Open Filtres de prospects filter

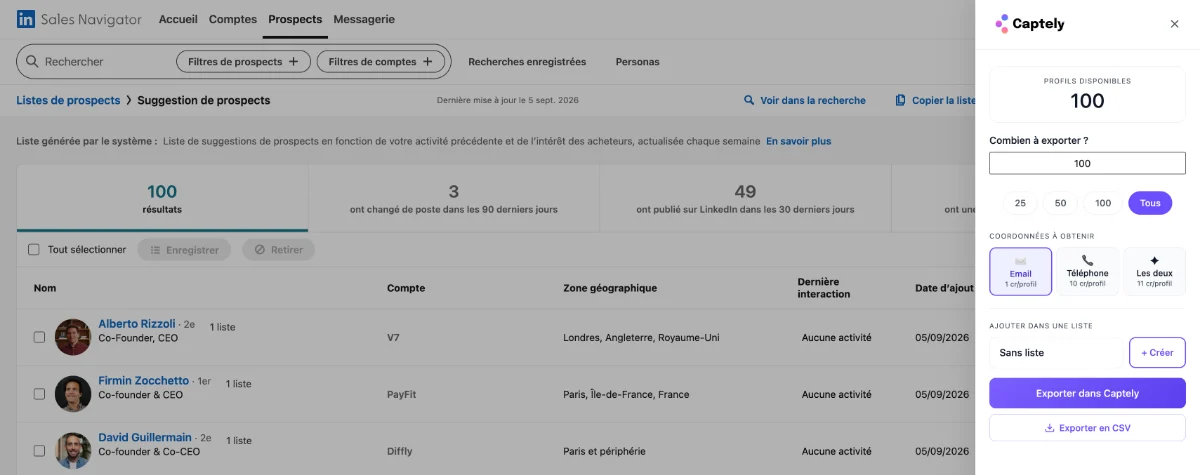pos(244,62)
